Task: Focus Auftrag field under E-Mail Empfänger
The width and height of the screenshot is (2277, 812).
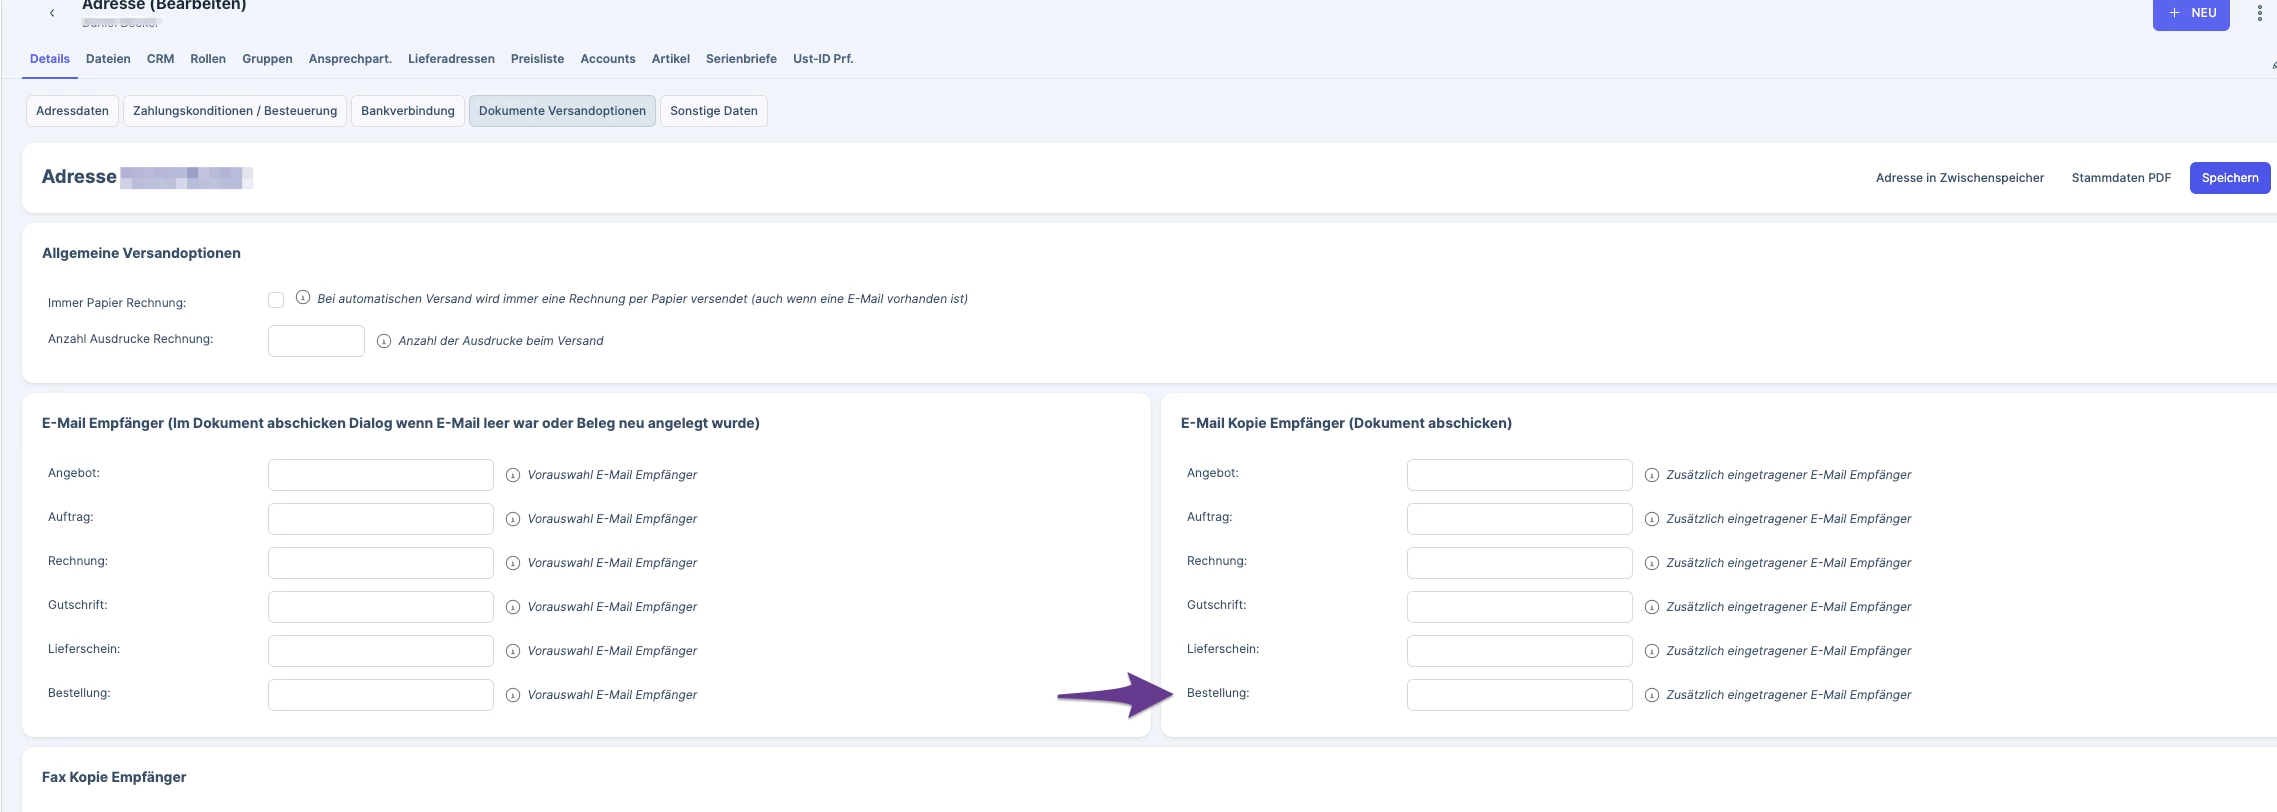Action: coord(381,519)
